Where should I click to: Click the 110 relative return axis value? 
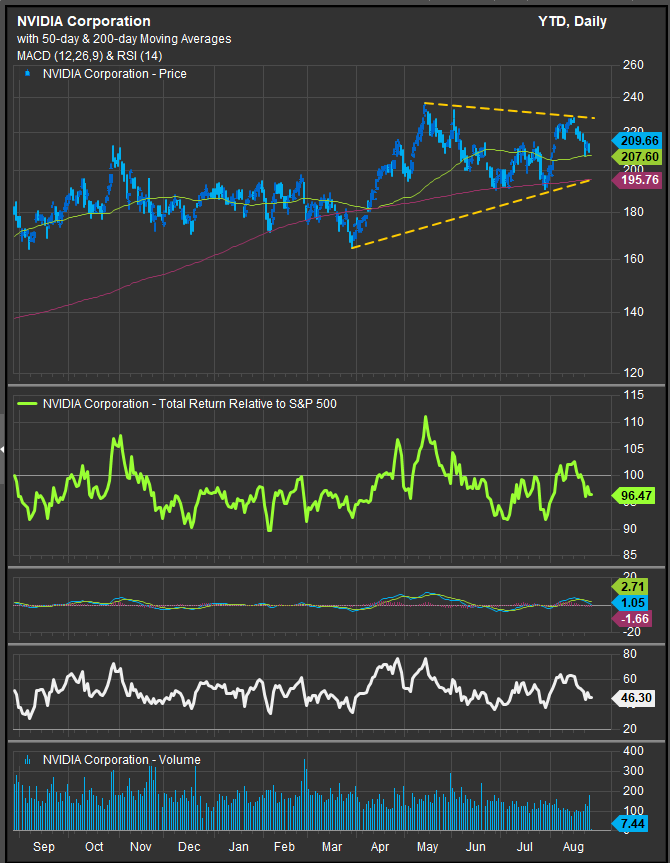pyautogui.click(x=633, y=422)
